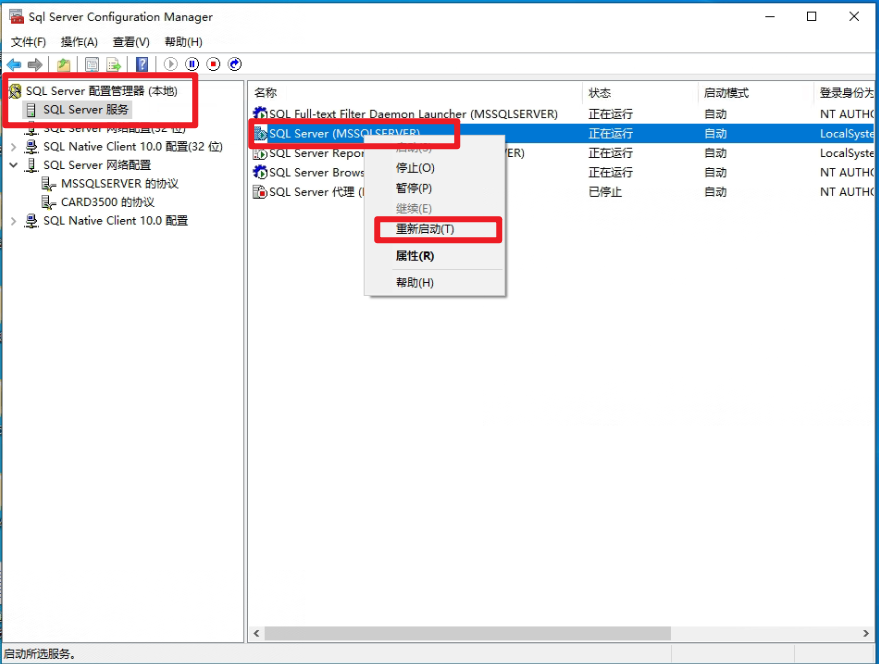Screen dimensions: 879x664
Task: Click the horizontal scrollbar thumb in services list
Action: [468, 633]
